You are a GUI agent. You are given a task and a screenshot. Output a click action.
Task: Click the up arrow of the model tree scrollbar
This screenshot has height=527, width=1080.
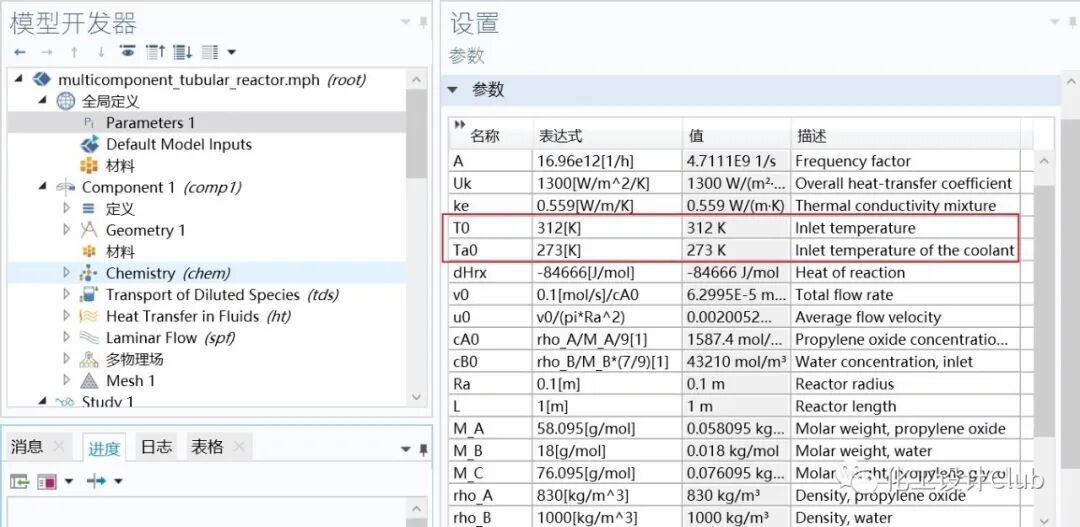tap(415, 79)
